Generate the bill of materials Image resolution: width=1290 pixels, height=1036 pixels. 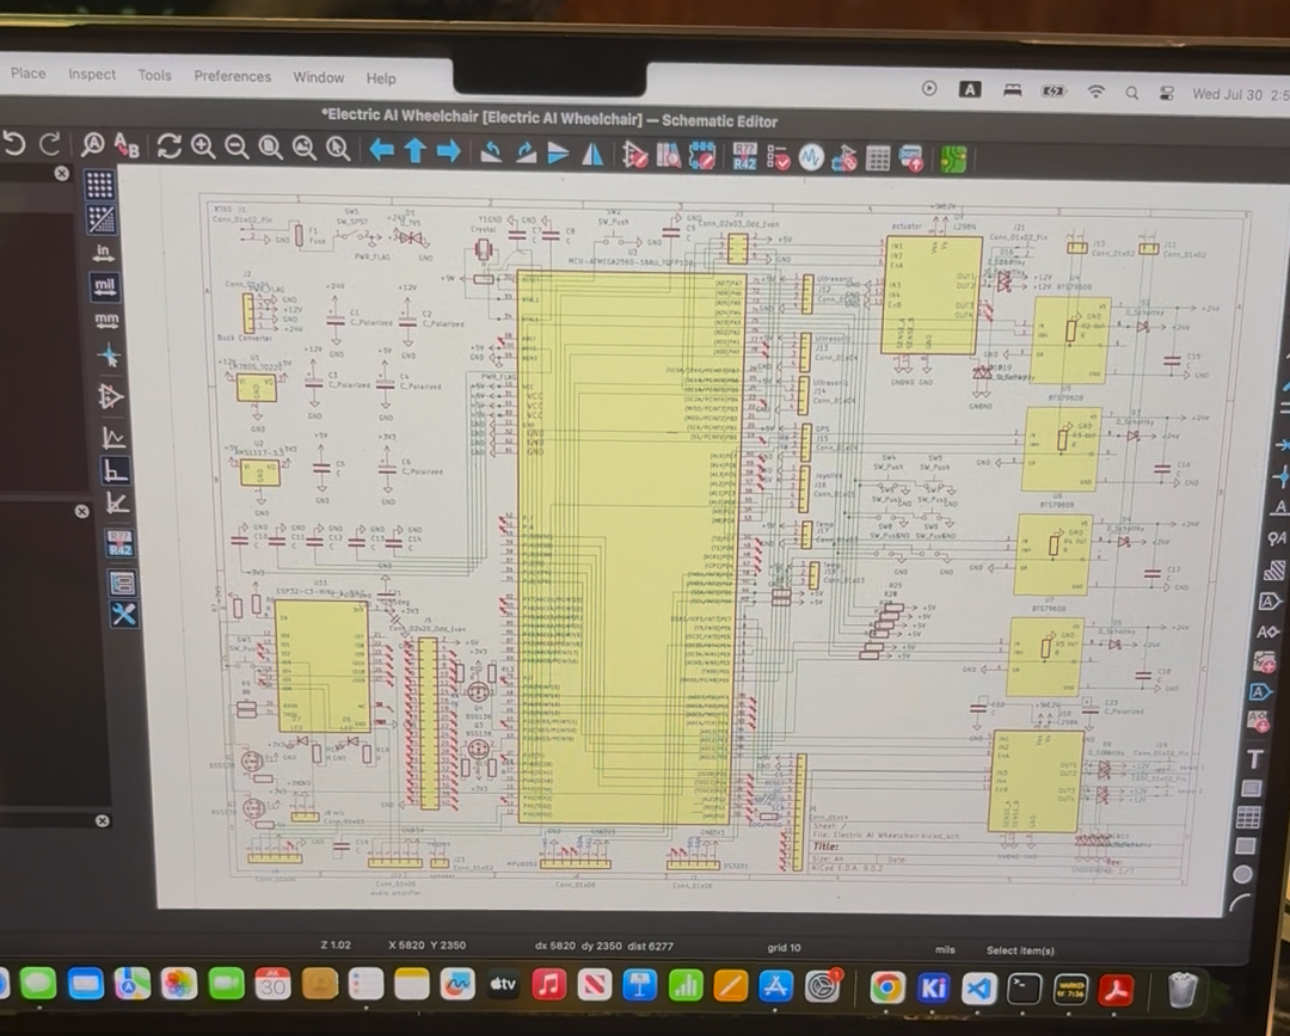point(911,159)
